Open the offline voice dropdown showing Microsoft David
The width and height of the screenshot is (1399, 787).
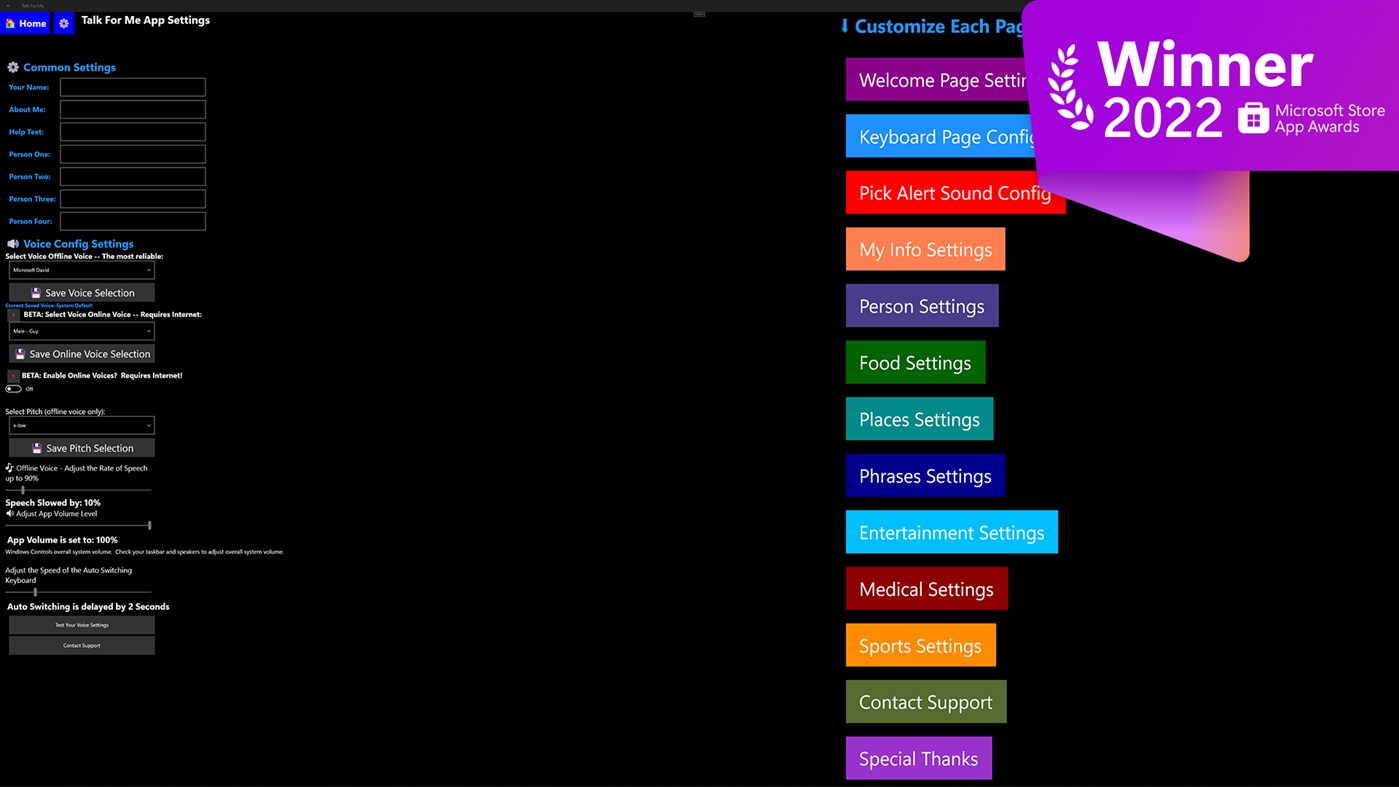pos(80,269)
